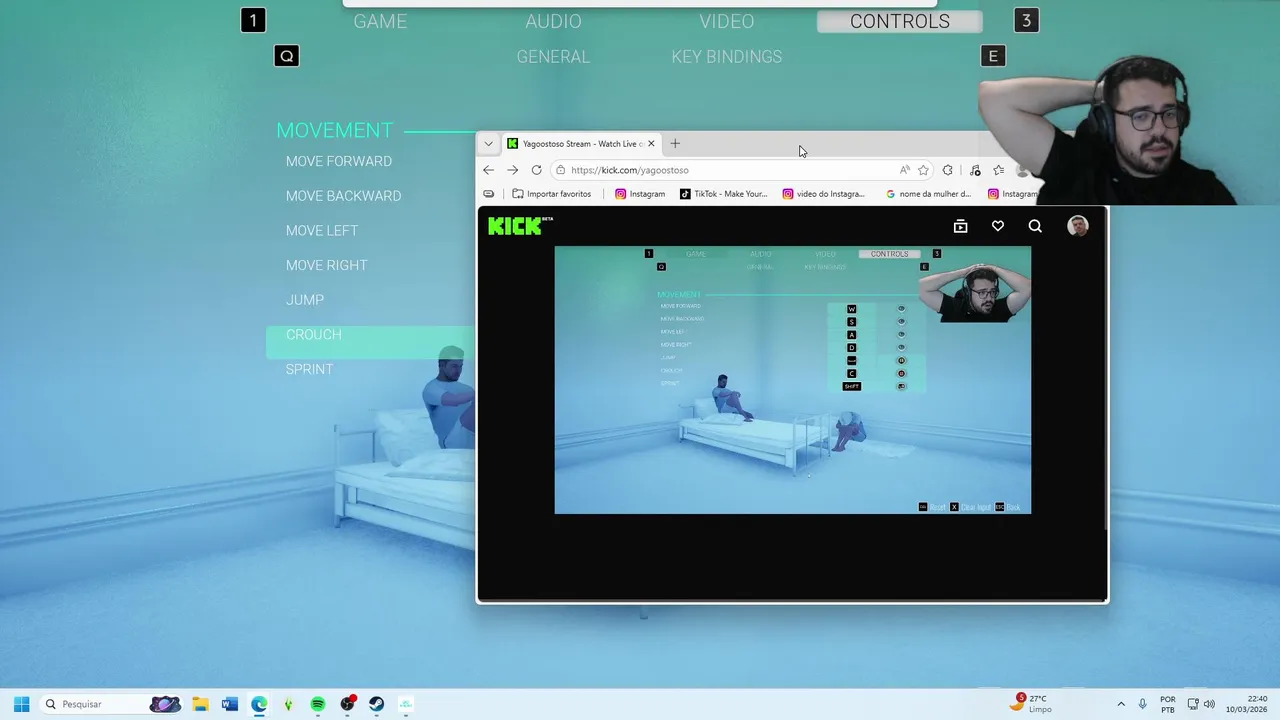Image resolution: width=1280 pixels, height=720 pixels.
Task: Expand the browser tab list chevron
Action: pos(488,143)
